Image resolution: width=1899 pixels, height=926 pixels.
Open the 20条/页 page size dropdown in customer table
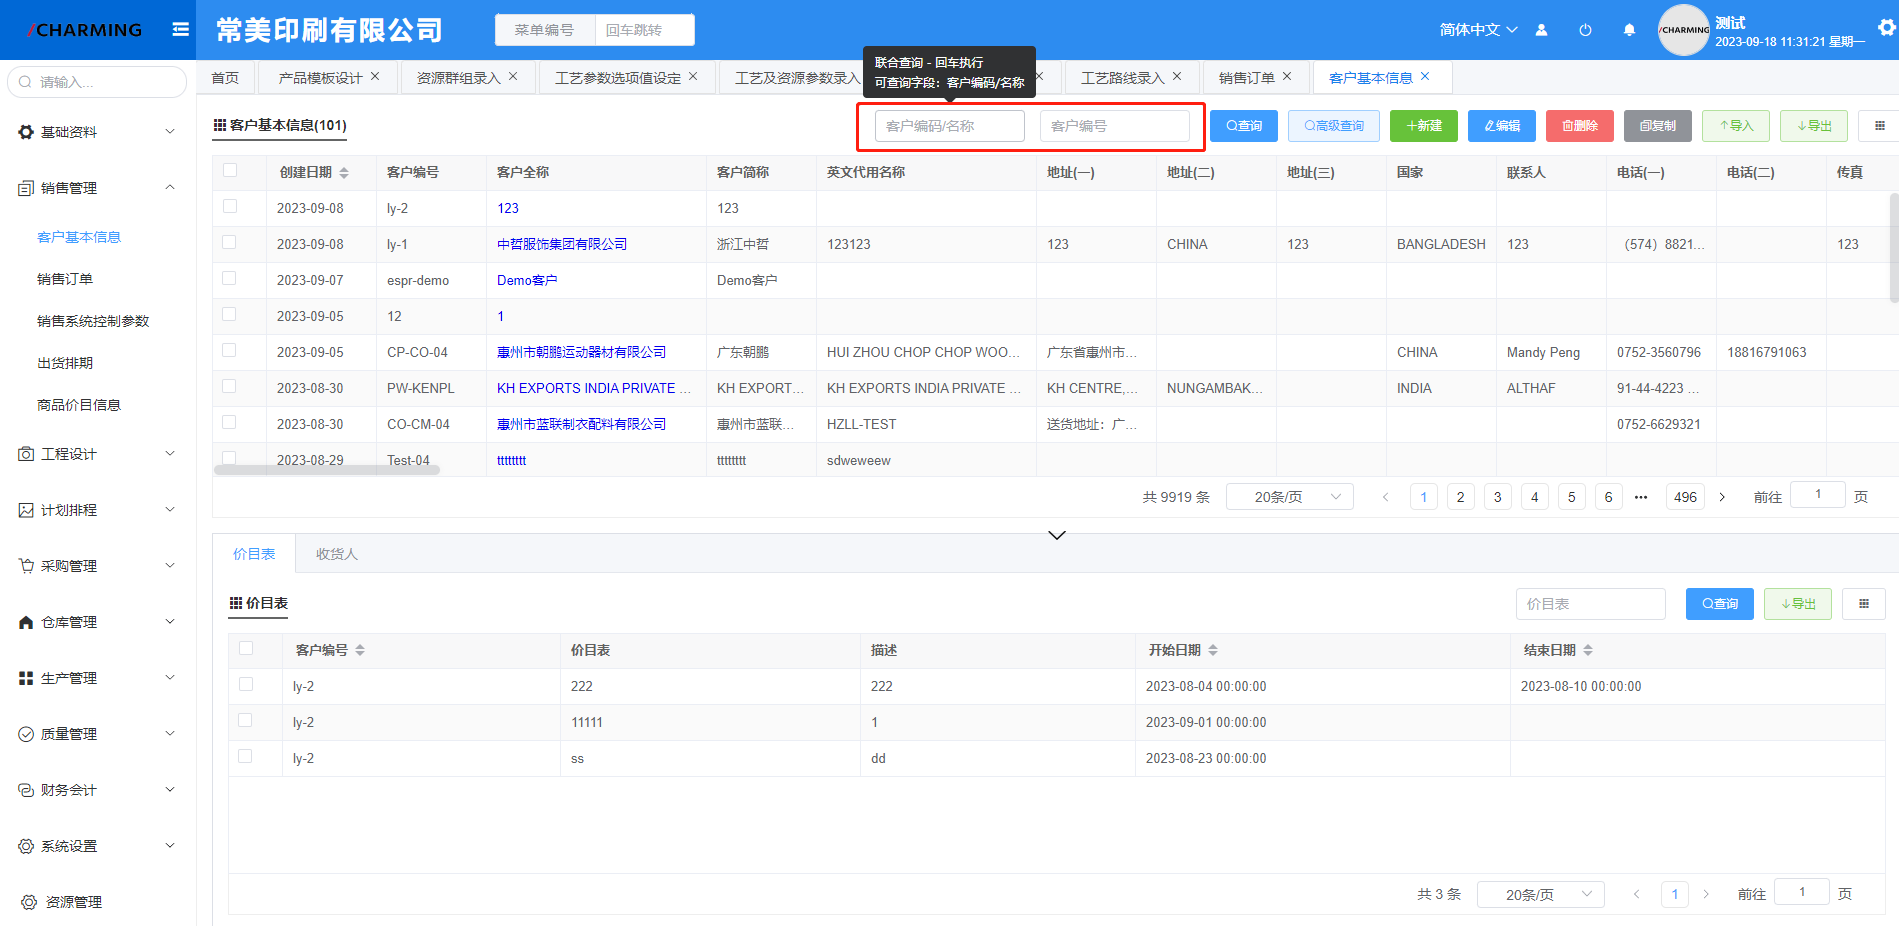pyautogui.click(x=1290, y=497)
